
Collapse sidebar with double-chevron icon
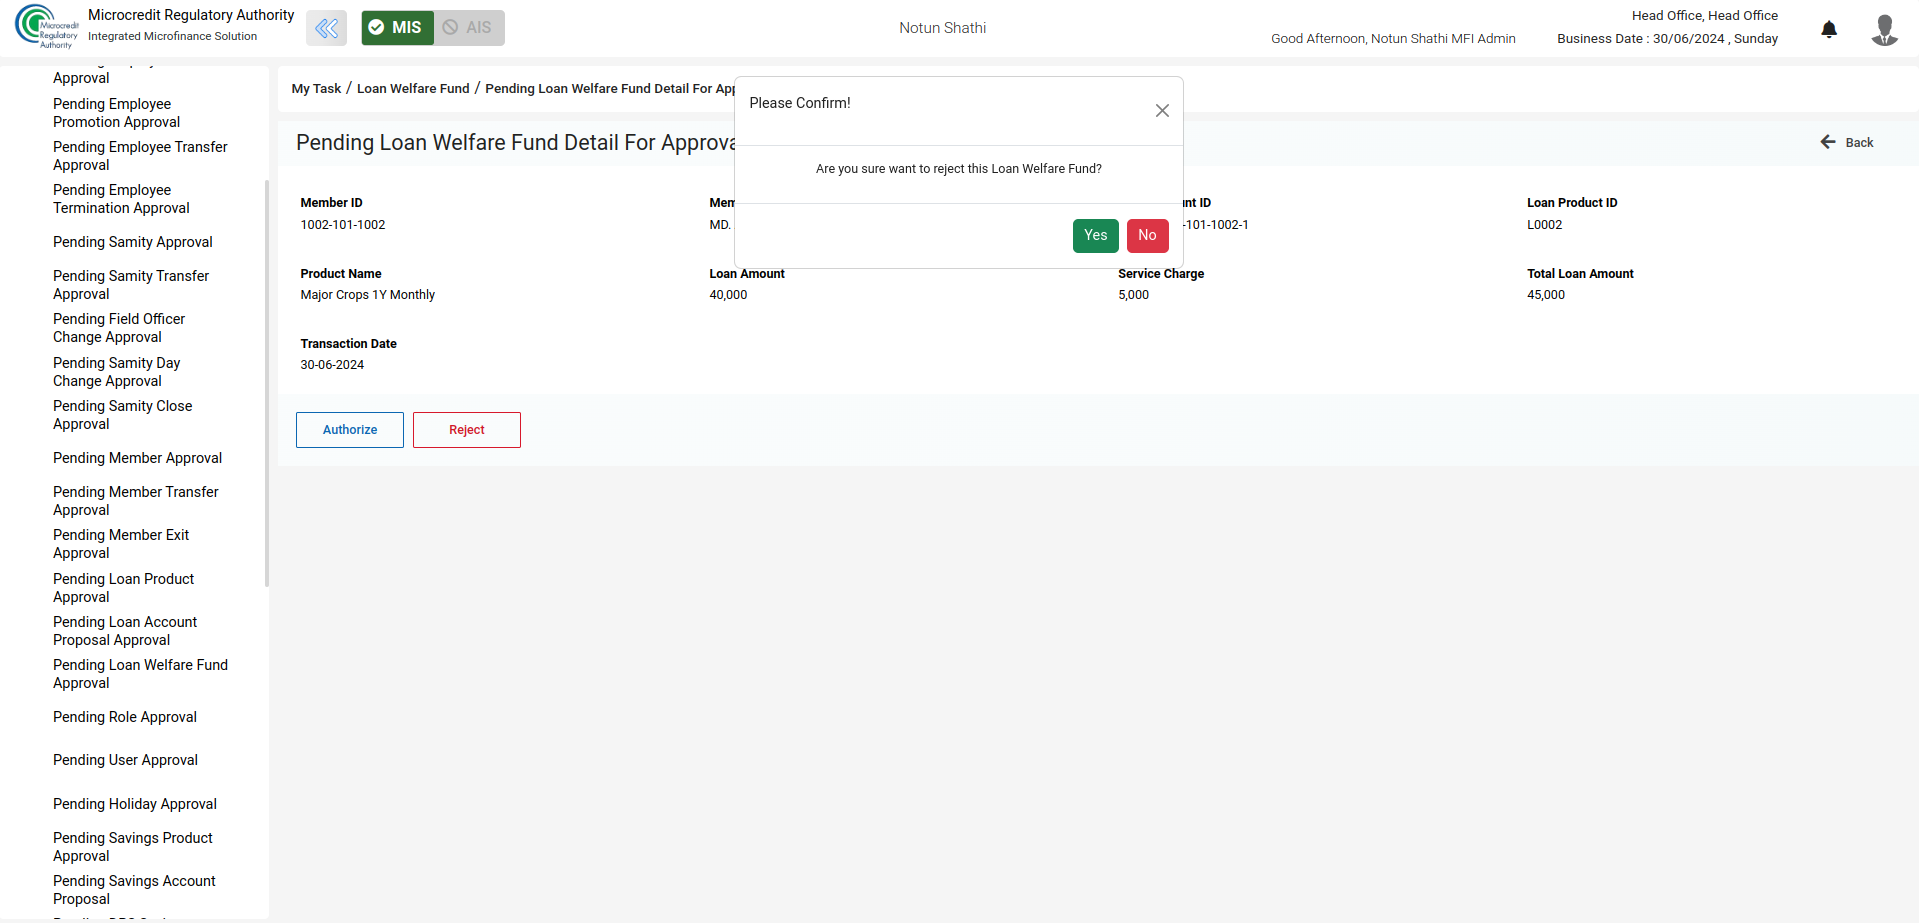(x=326, y=28)
